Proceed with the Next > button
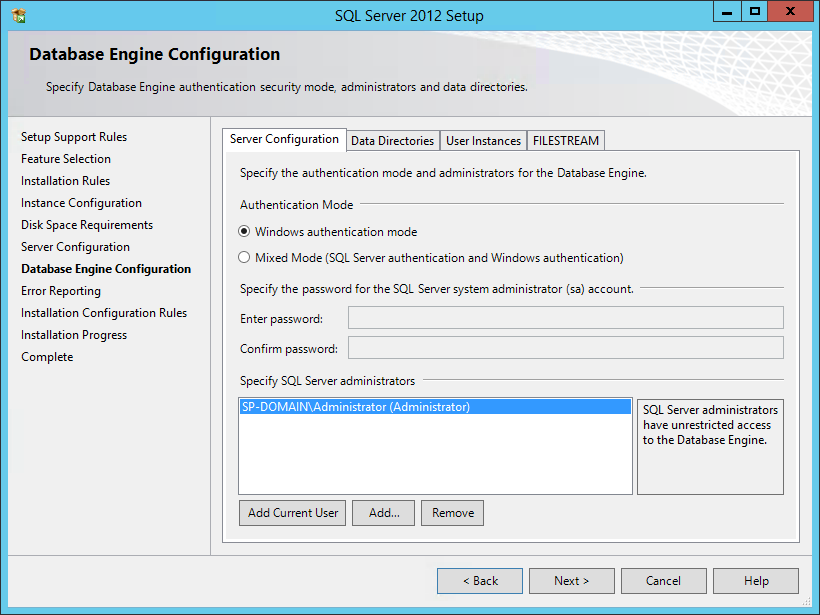The image size is (820, 615). (572, 581)
